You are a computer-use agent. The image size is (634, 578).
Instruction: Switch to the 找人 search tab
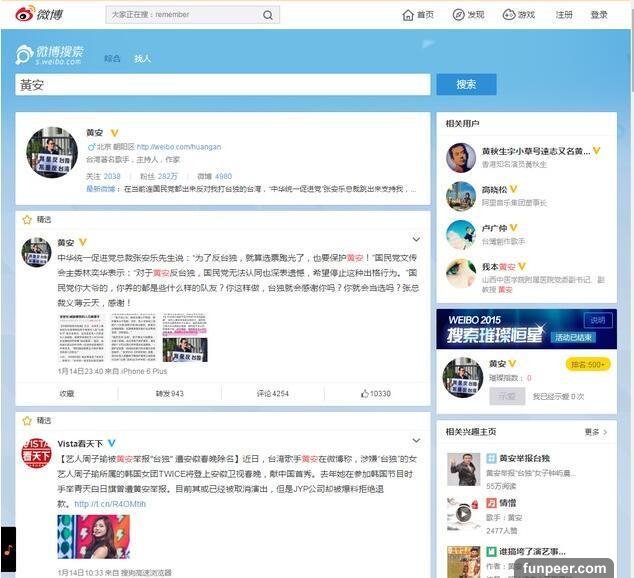(143, 59)
